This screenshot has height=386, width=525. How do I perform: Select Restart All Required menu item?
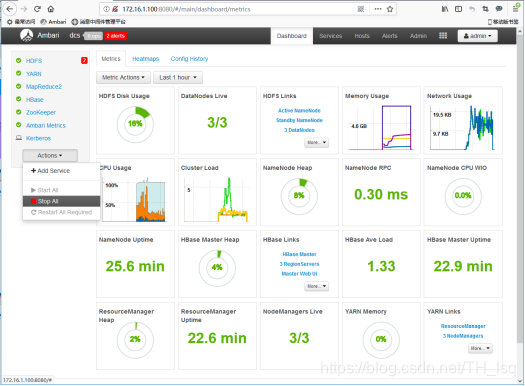62,212
